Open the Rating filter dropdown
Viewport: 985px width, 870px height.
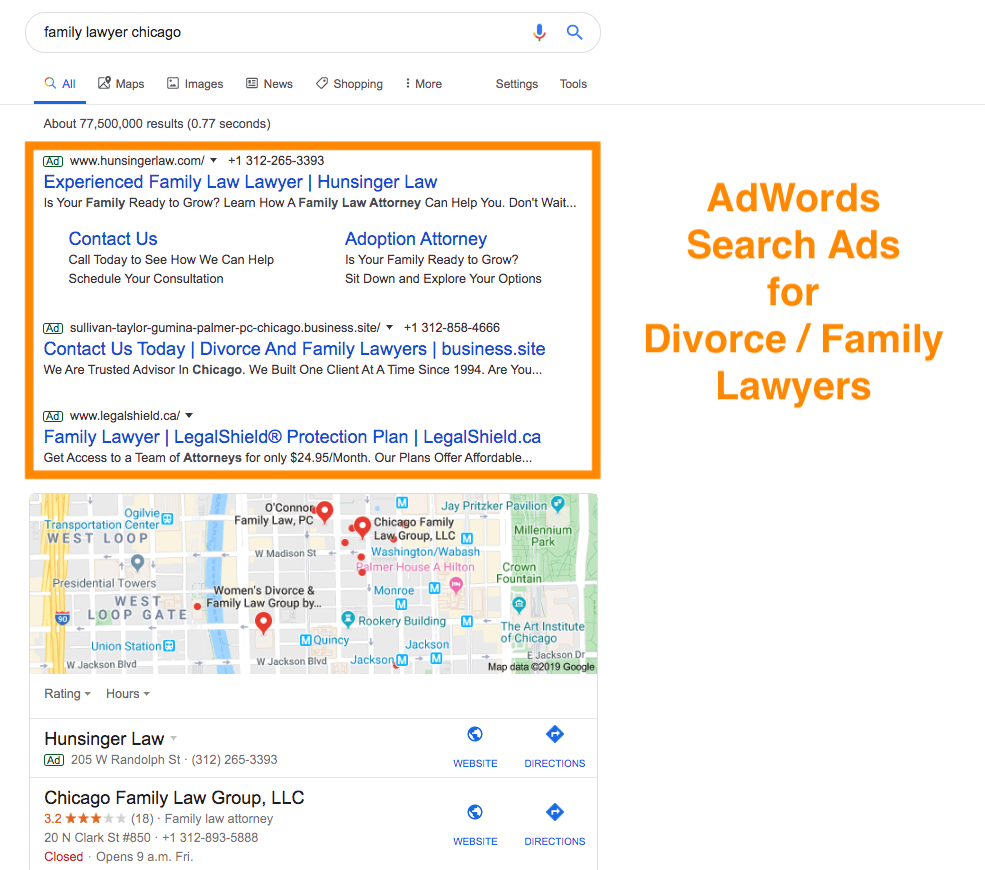(x=67, y=693)
